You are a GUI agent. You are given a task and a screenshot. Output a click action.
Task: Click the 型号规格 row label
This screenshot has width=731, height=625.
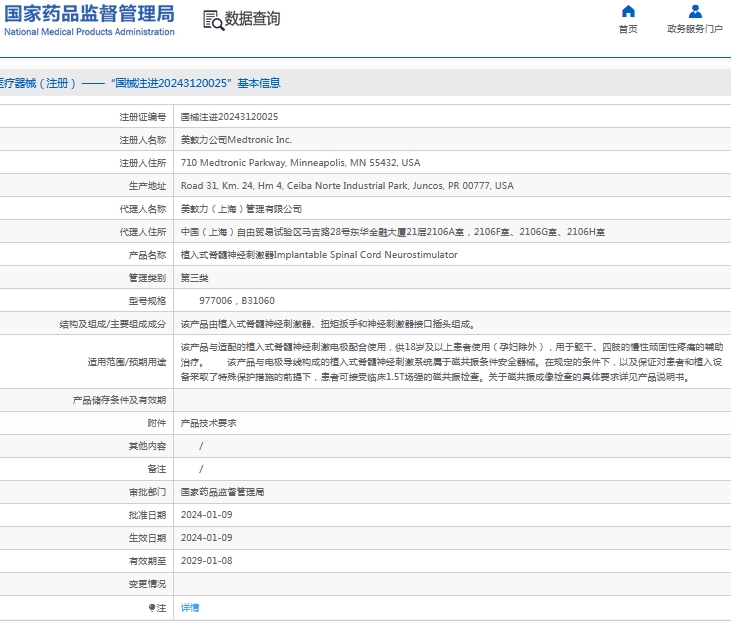point(147,301)
